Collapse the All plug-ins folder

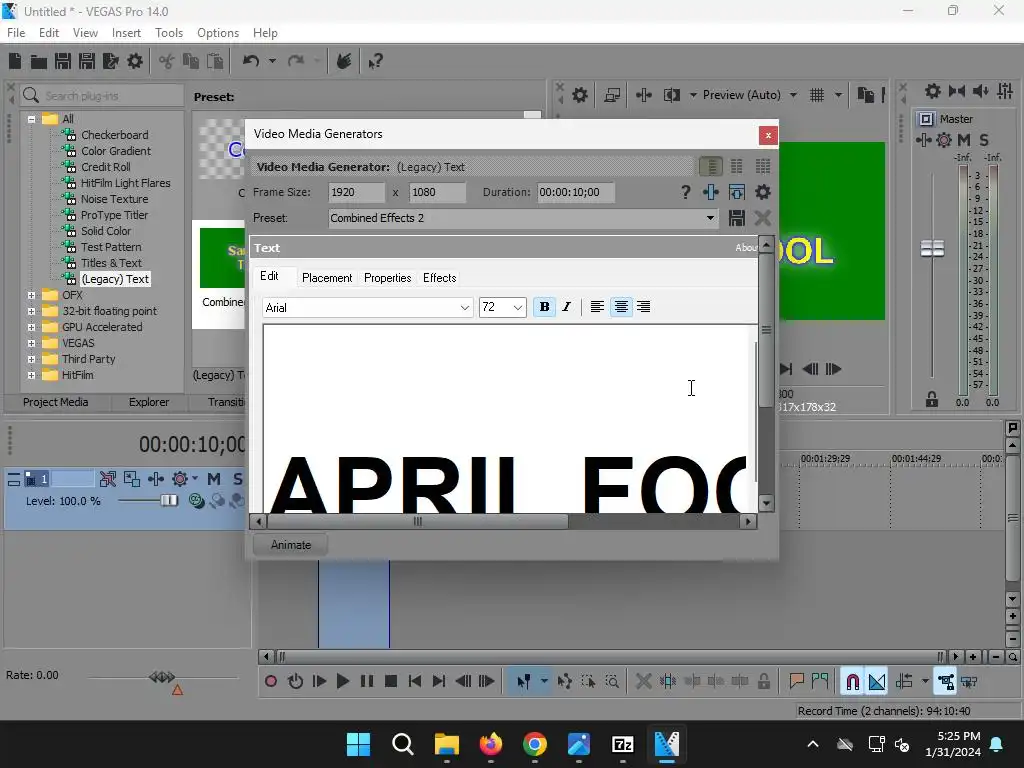pyautogui.click(x=31, y=119)
